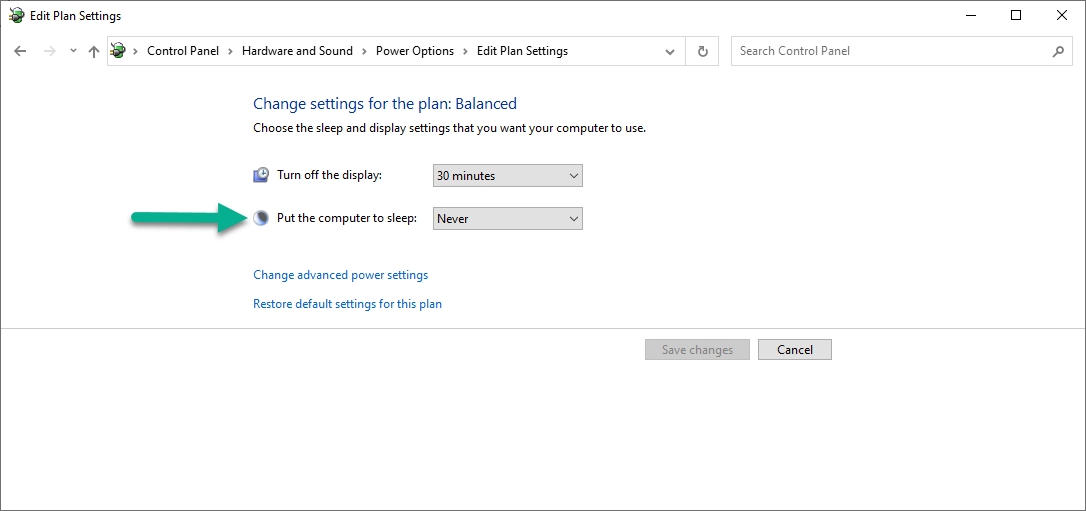Navigate to Power Options in the breadcrumb
Image resolution: width=1086 pixels, height=511 pixels.
[x=414, y=51]
